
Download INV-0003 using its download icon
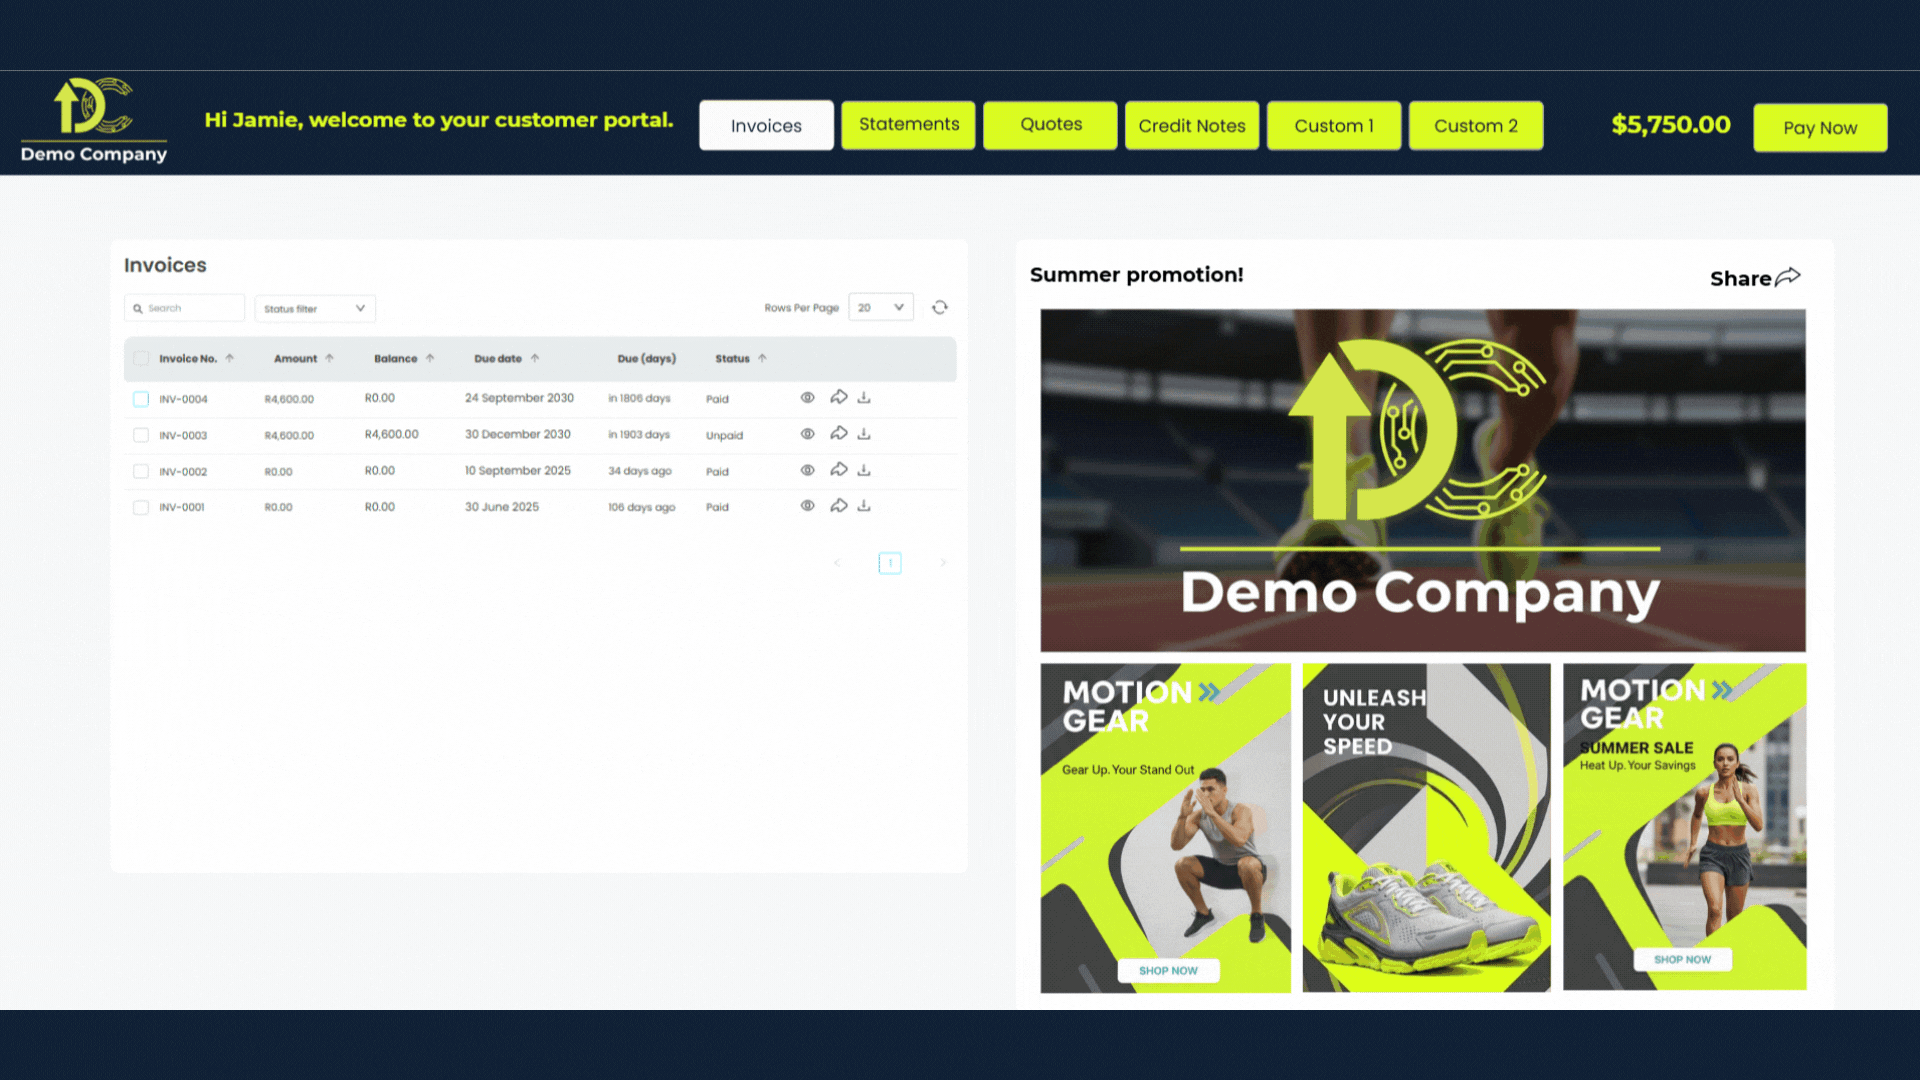coord(864,433)
